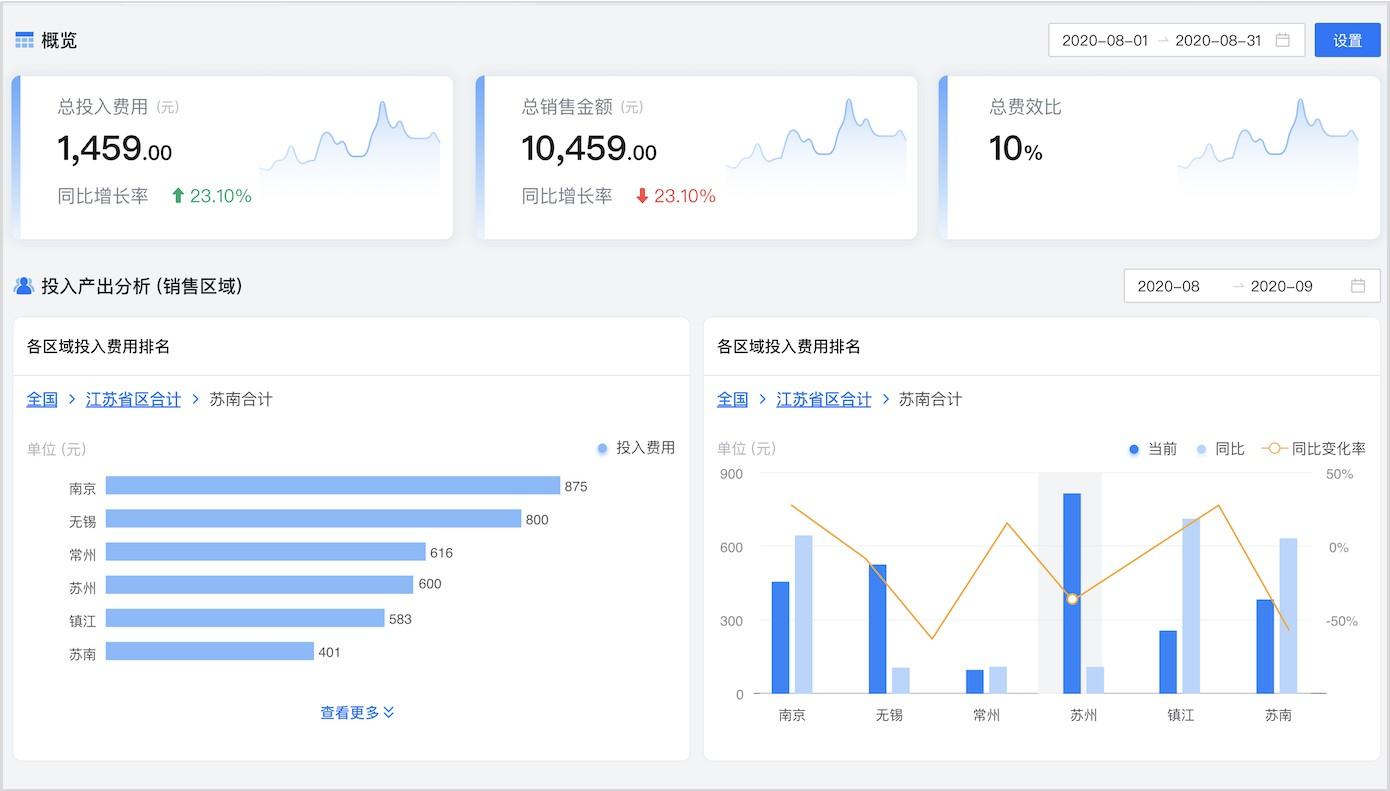Click the 设置 button
The height and width of the screenshot is (791, 1390).
click(x=1347, y=40)
